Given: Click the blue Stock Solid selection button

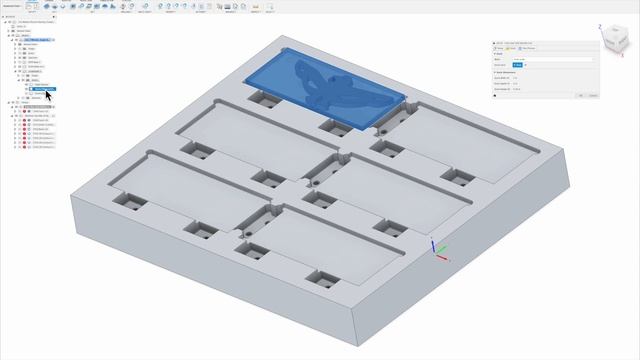Looking at the screenshot, I should coord(518,65).
